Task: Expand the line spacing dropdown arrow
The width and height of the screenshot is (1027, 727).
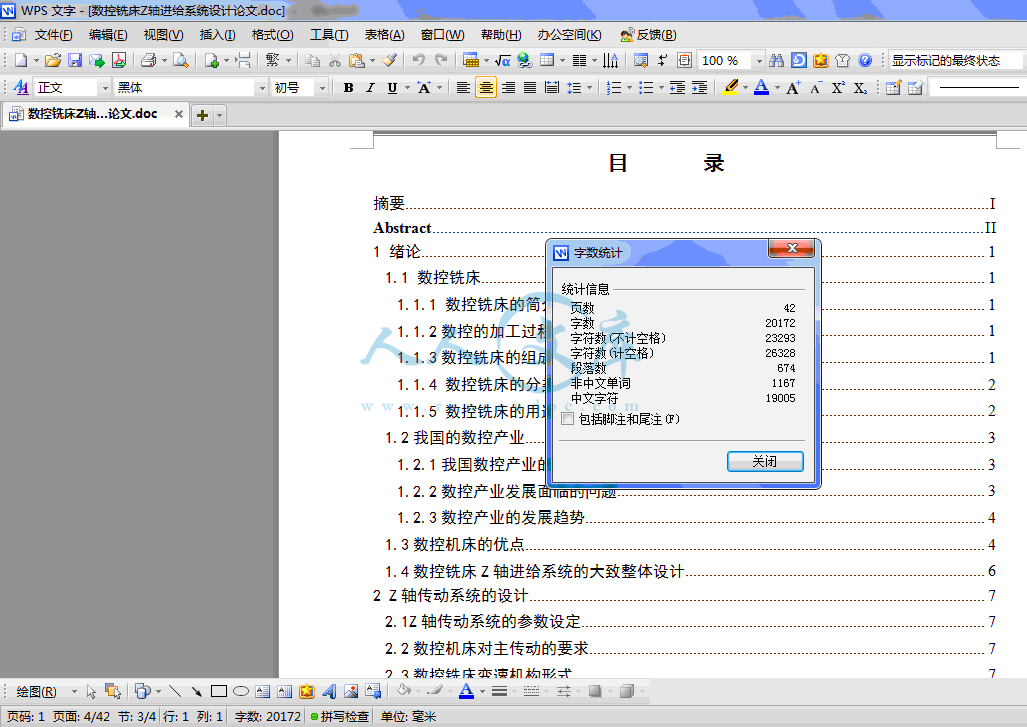Action: 589,88
